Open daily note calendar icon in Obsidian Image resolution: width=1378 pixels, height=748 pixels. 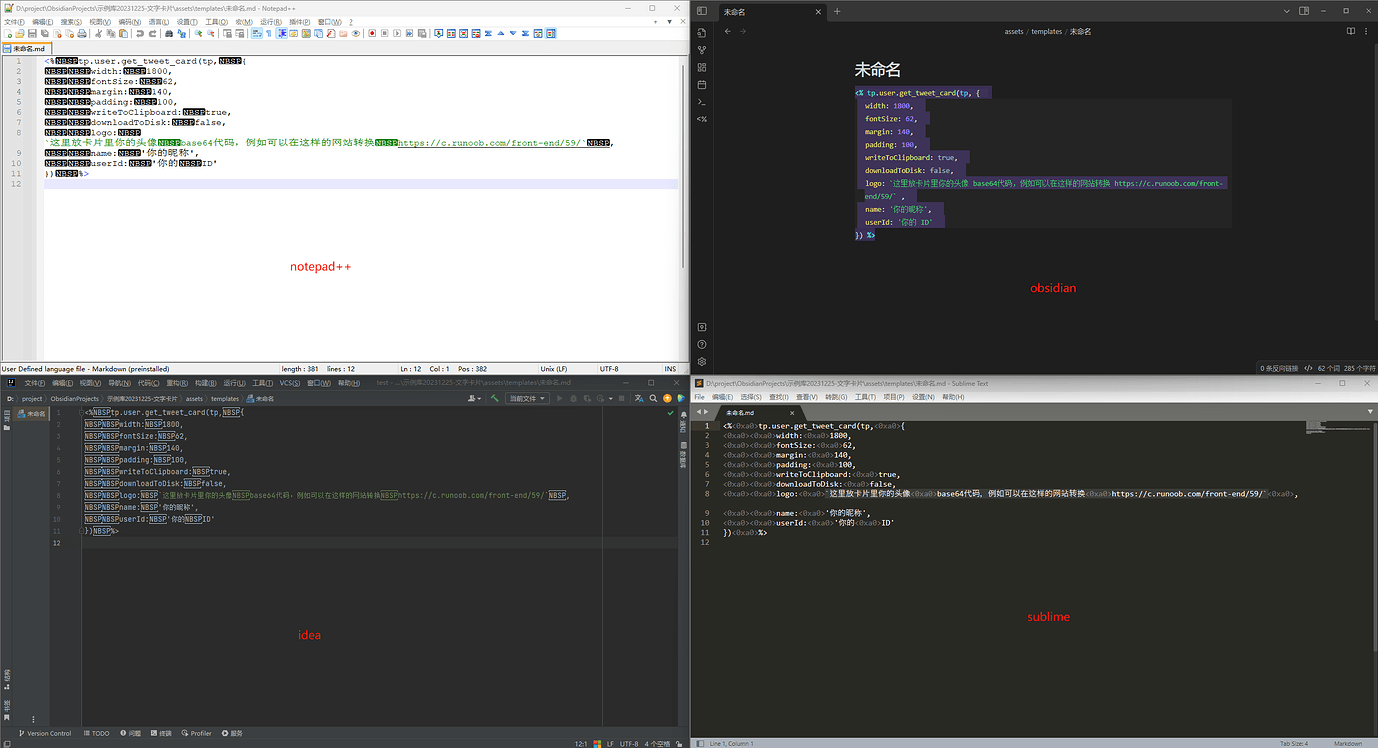click(x=702, y=84)
